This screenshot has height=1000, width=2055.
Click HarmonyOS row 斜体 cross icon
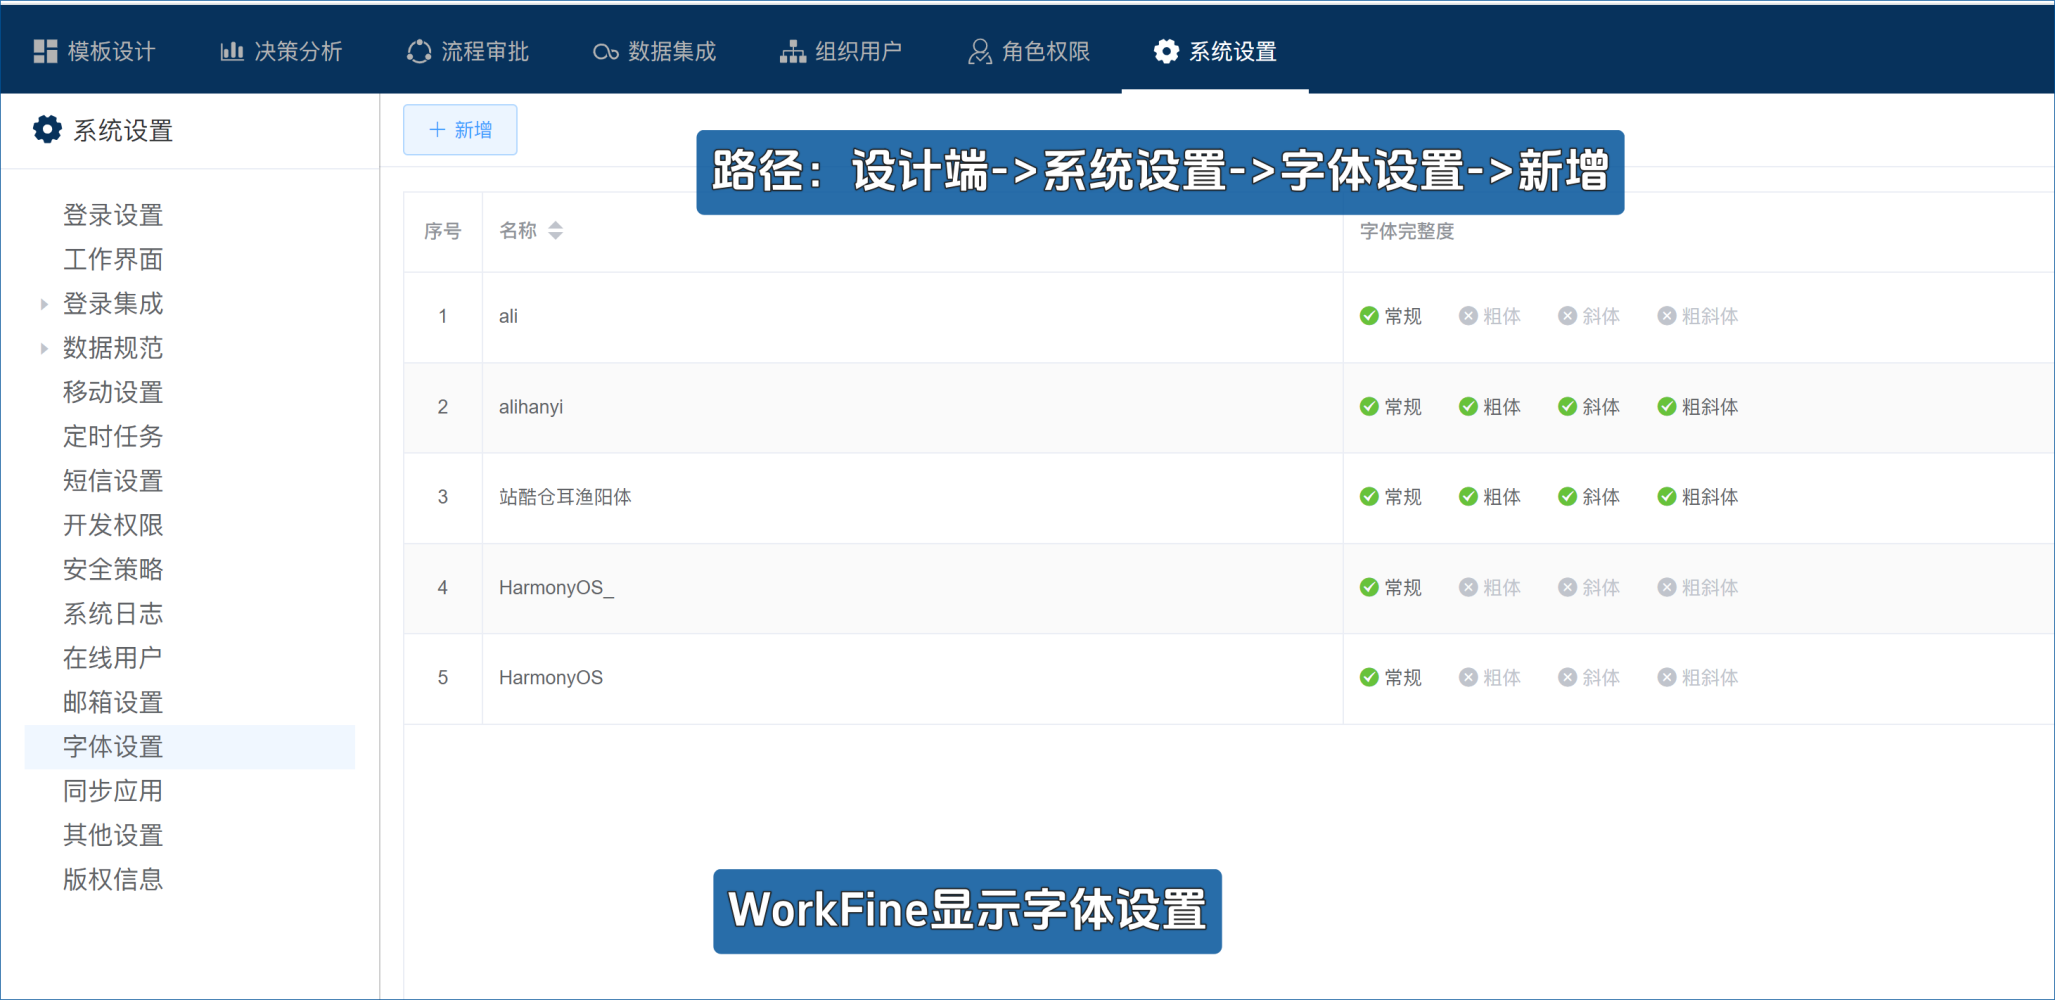(x=1567, y=678)
